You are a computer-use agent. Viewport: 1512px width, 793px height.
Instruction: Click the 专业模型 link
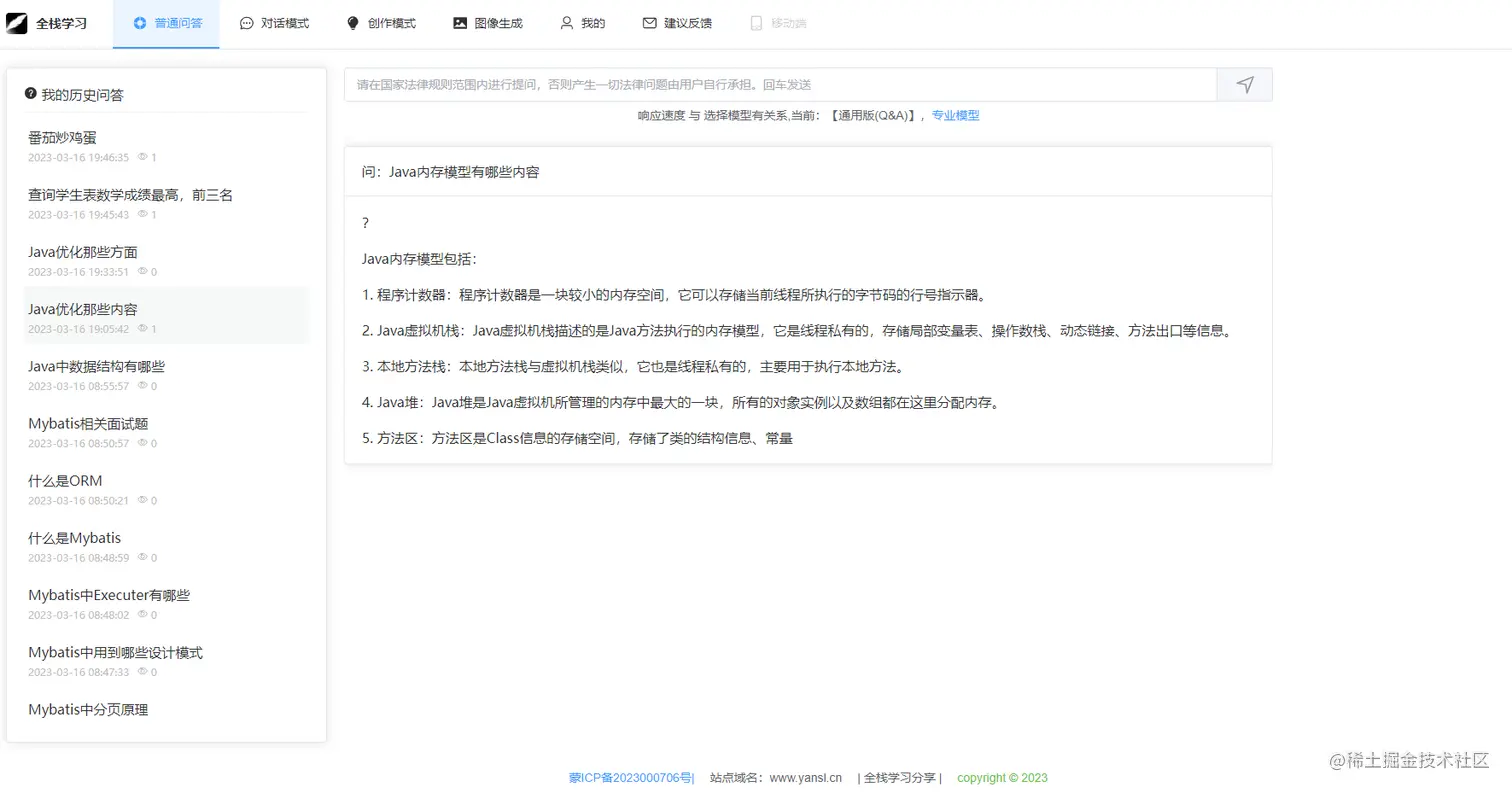point(956,115)
